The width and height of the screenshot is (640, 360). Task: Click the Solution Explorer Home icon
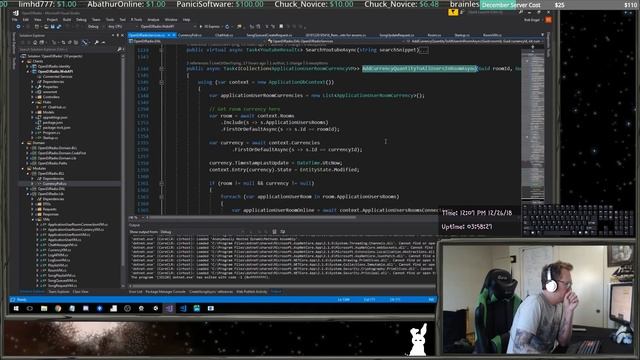35,42
